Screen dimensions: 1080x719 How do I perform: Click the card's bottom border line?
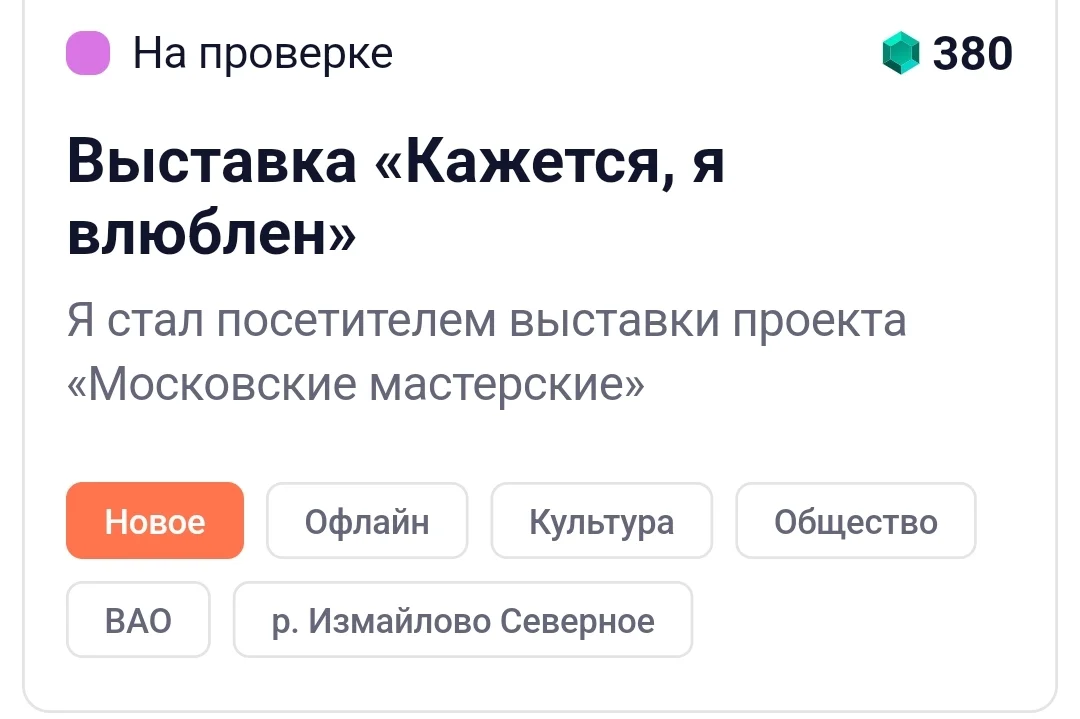pos(540,711)
